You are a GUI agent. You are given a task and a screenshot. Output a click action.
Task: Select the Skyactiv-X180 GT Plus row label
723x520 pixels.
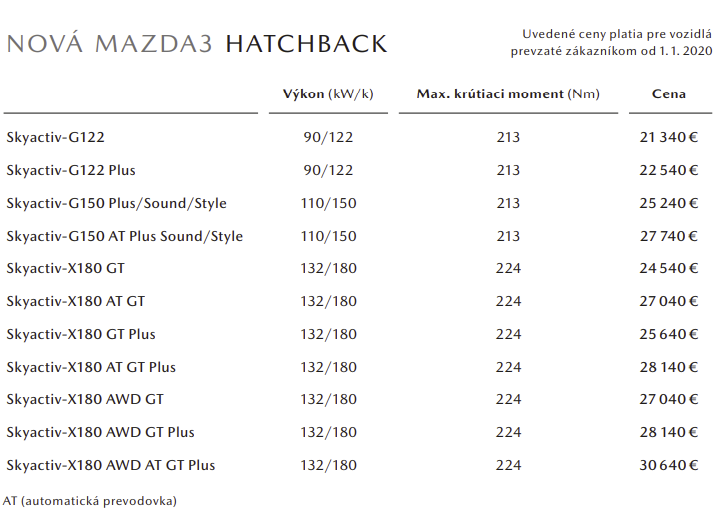81,334
